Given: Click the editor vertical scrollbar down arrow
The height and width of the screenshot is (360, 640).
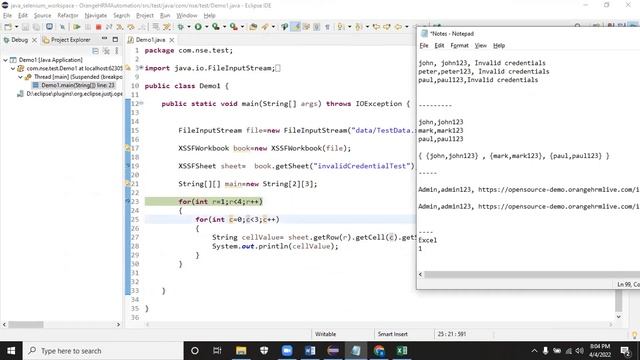Looking at the screenshot, I should coord(618,317).
